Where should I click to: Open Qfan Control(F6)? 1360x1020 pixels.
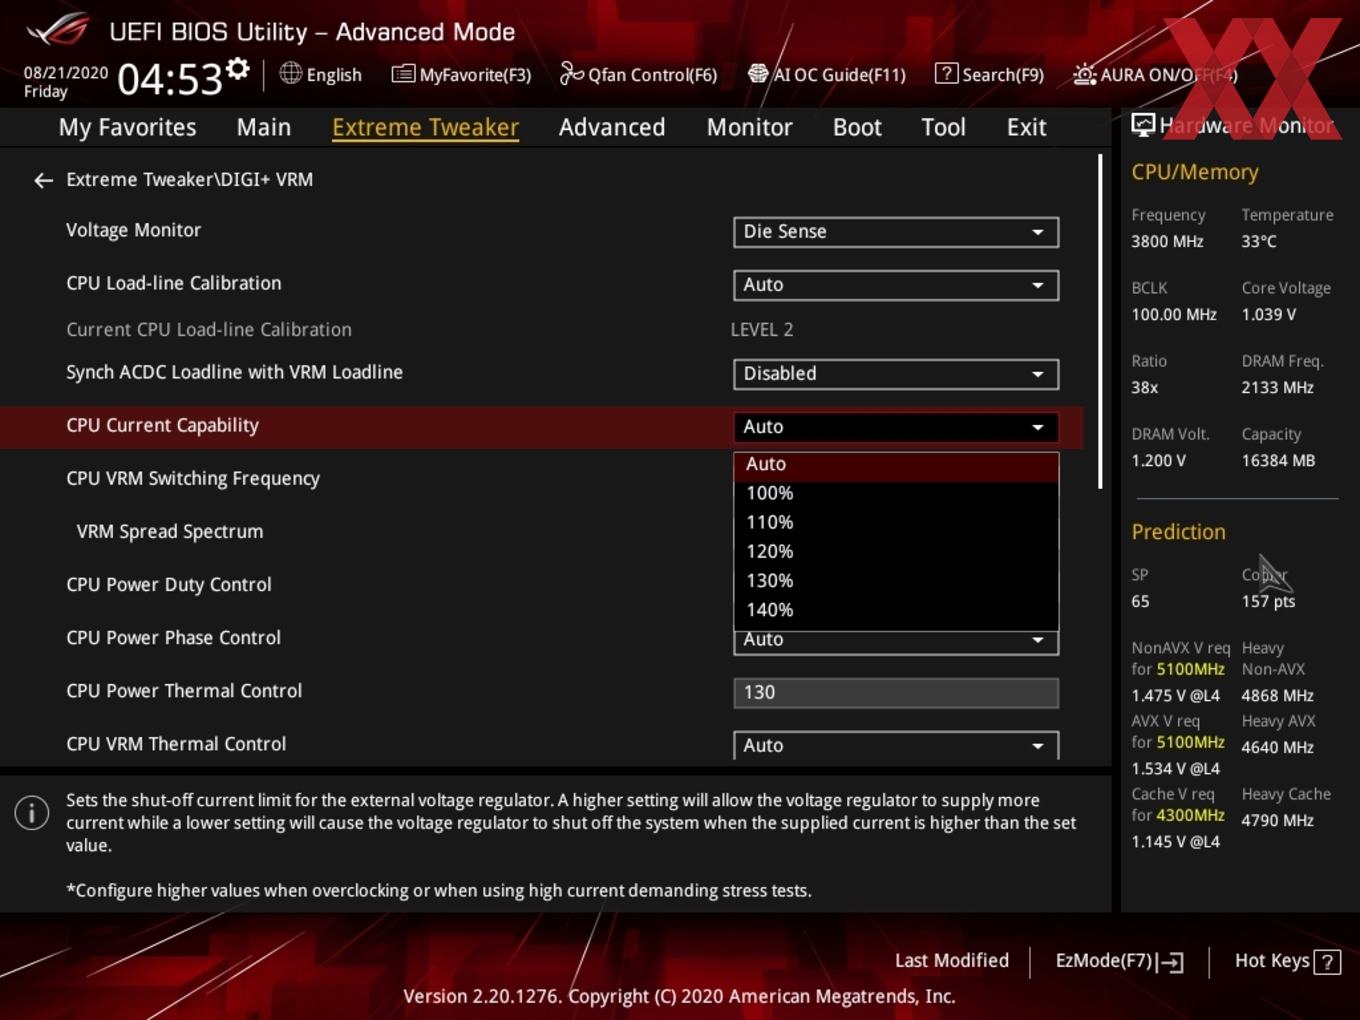(638, 74)
